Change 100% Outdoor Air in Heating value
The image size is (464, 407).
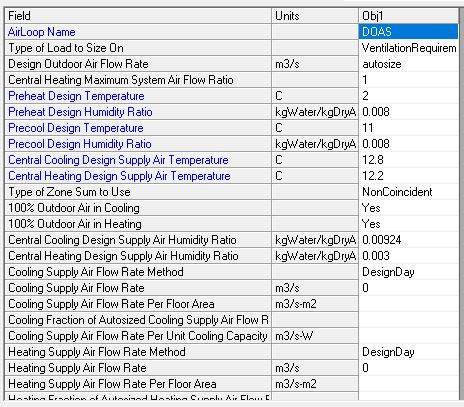[x=408, y=224]
